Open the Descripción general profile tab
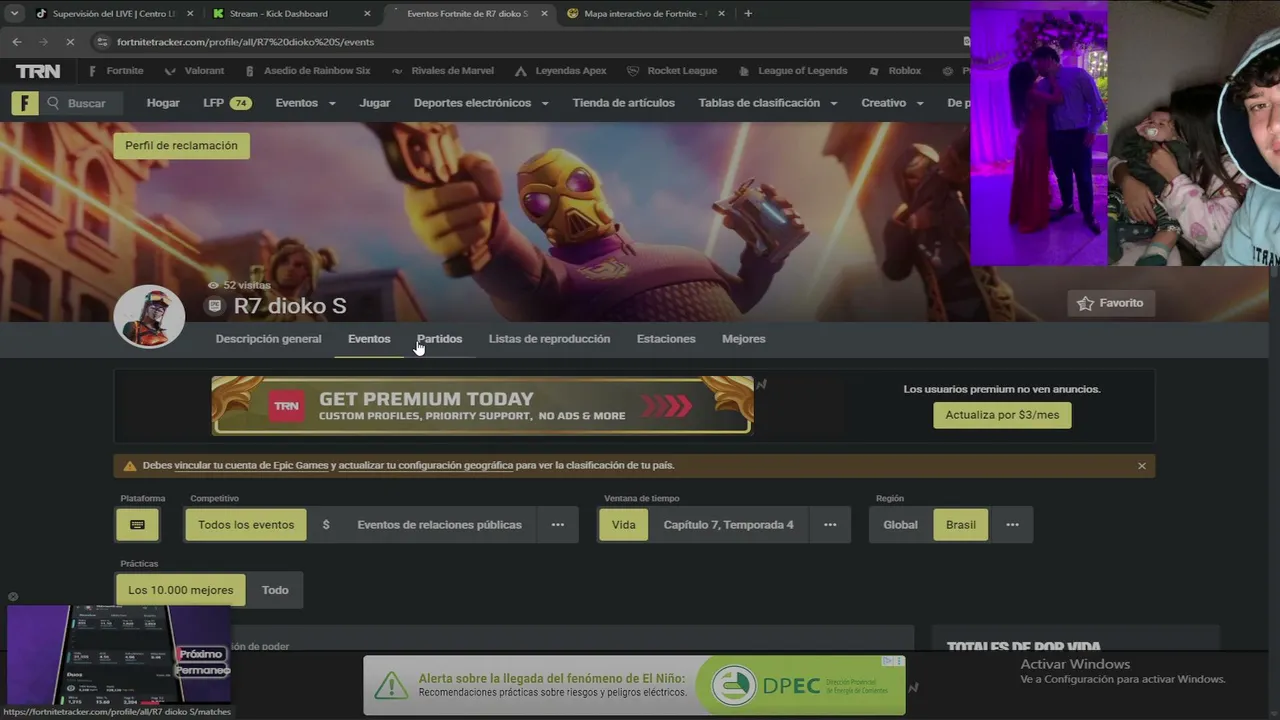This screenshot has width=1280, height=720. pyautogui.click(x=268, y=339)
